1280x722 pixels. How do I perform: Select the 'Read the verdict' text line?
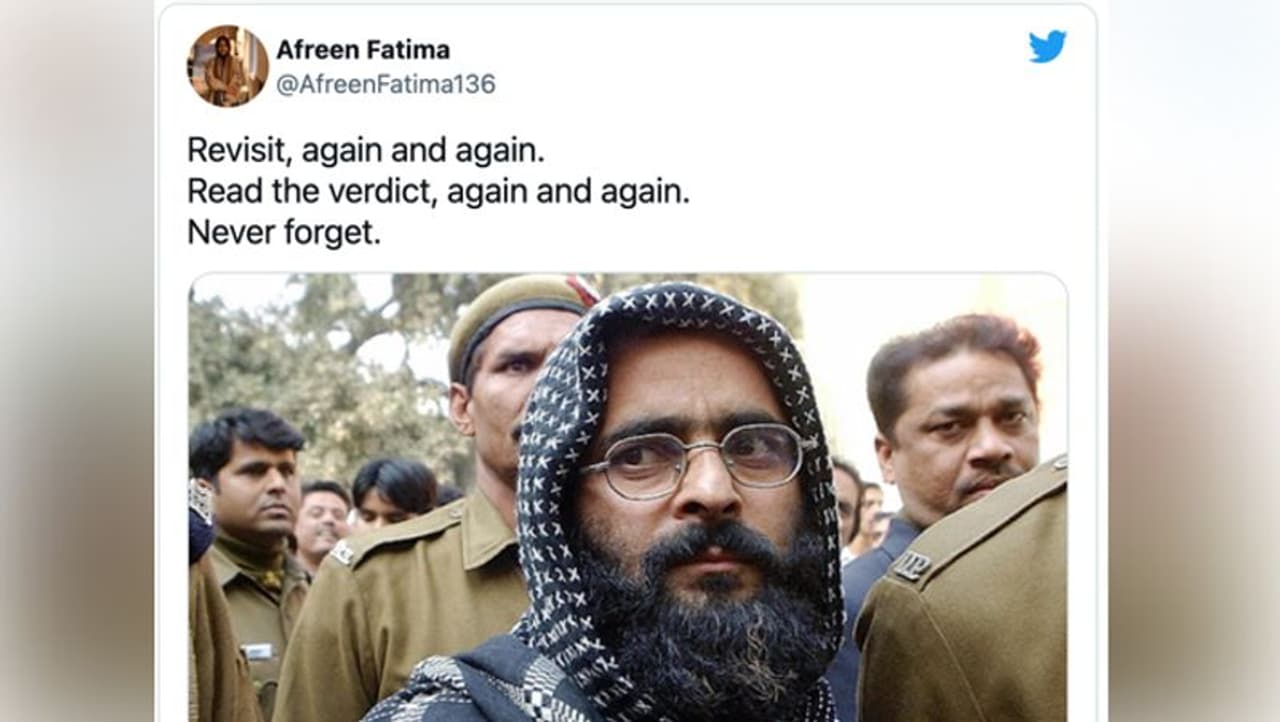point(438,192)
